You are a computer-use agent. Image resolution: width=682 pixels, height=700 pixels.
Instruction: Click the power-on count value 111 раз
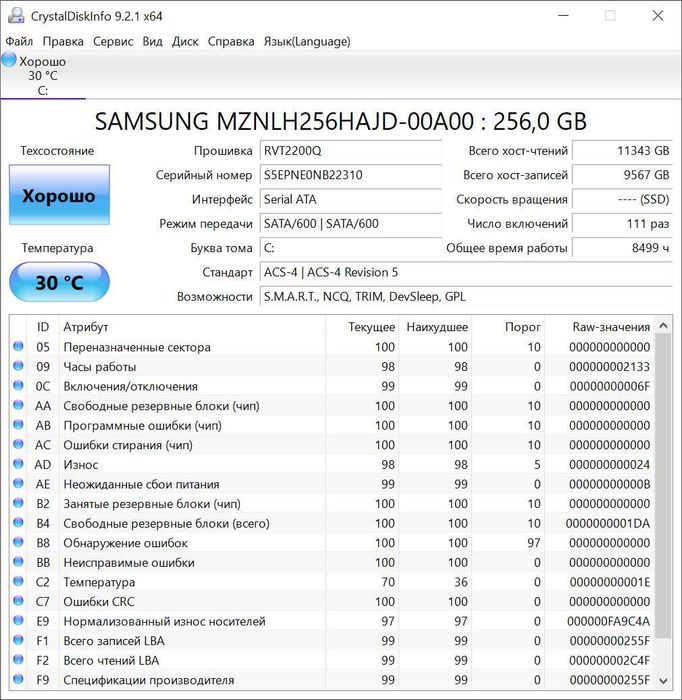622,224
